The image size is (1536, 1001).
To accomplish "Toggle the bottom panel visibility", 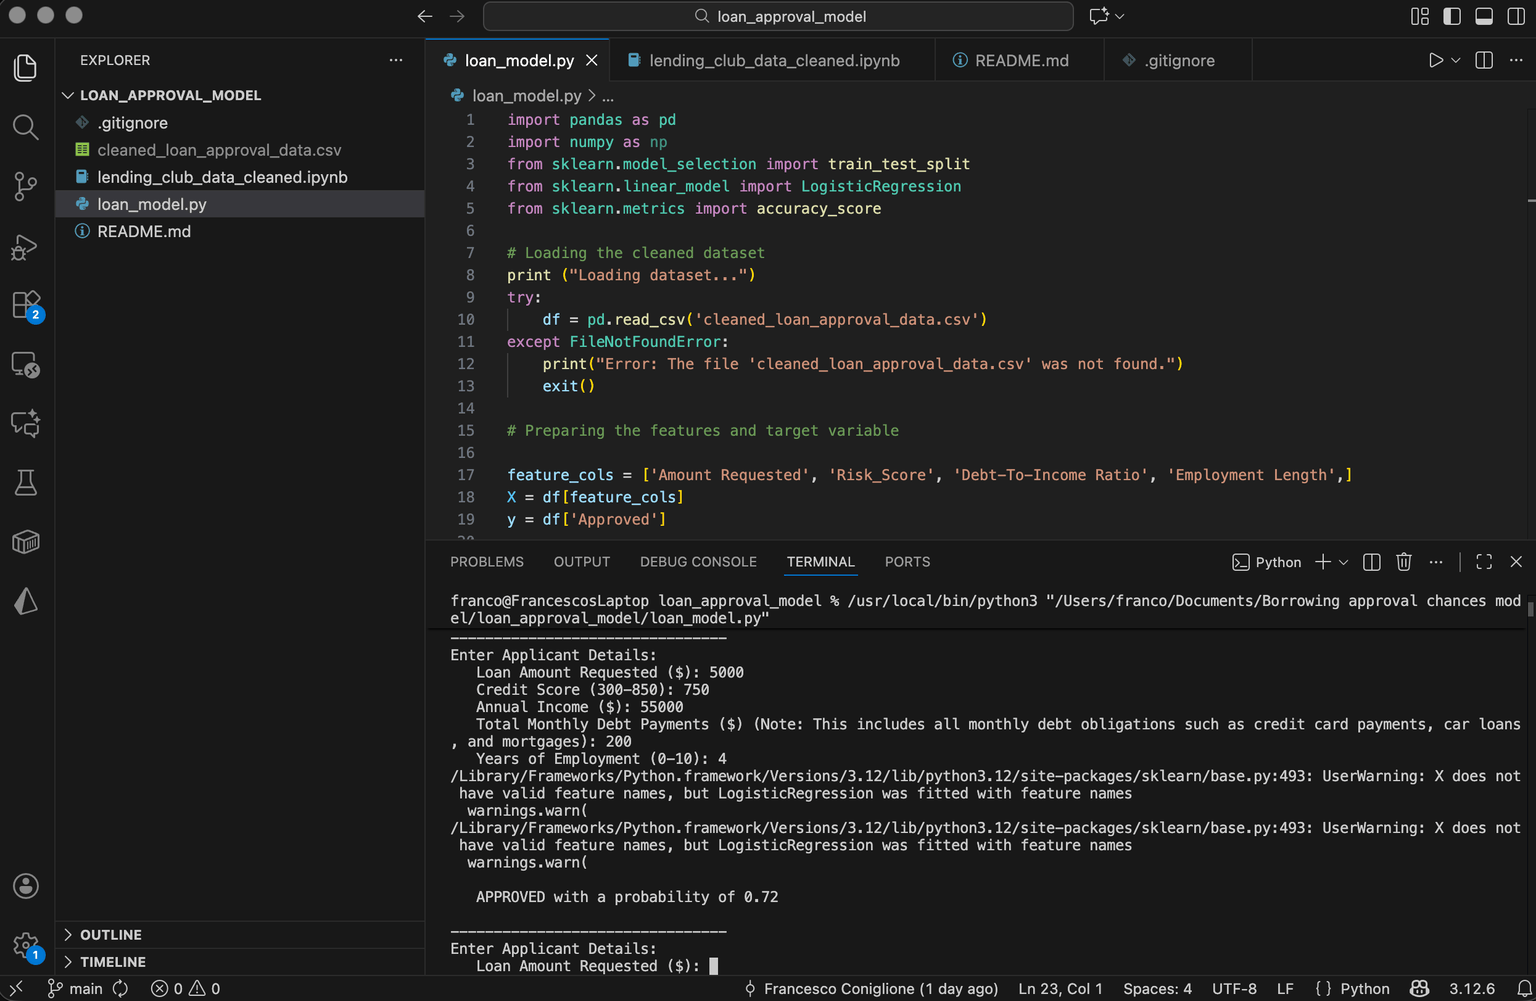I will pos(1484,16).
